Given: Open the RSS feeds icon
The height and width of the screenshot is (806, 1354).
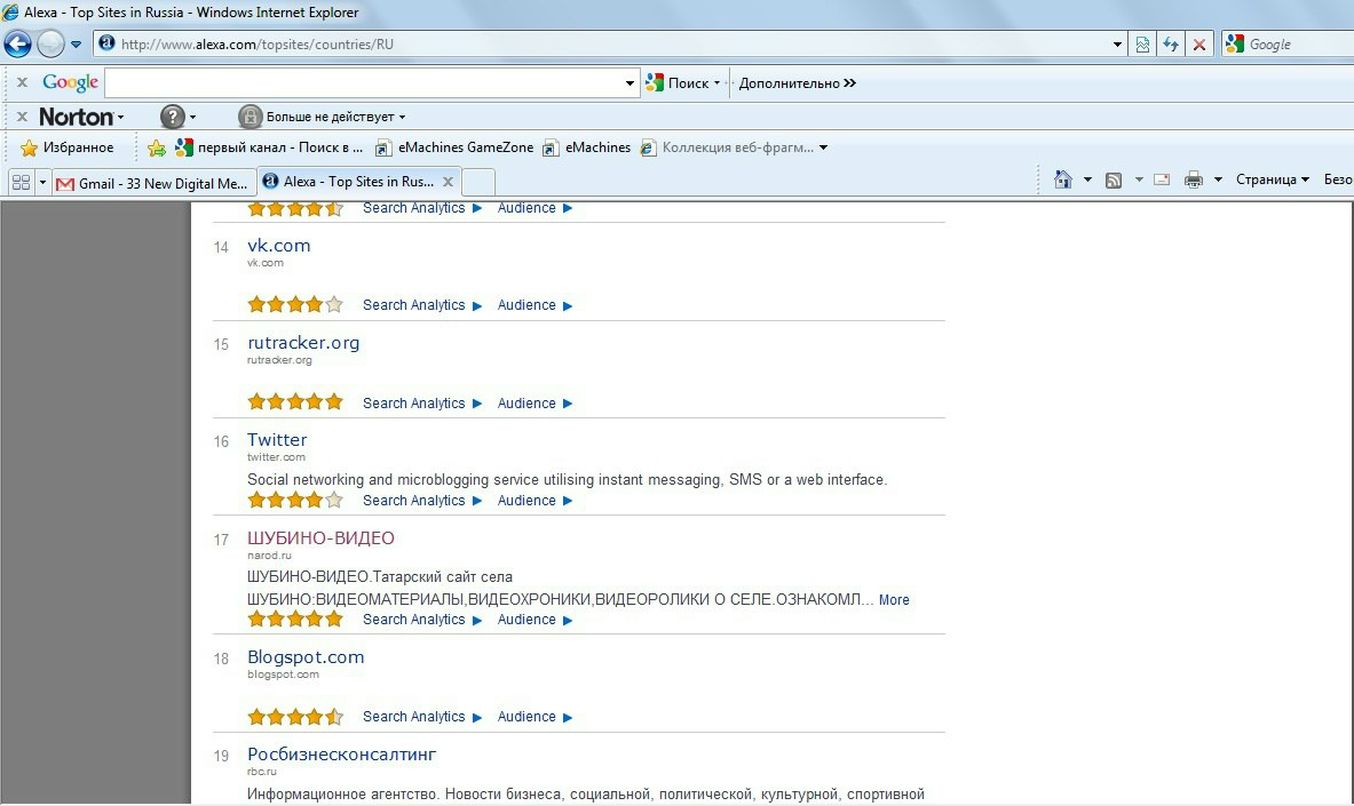Looking at the screenshot, I should coord(1114,180).
